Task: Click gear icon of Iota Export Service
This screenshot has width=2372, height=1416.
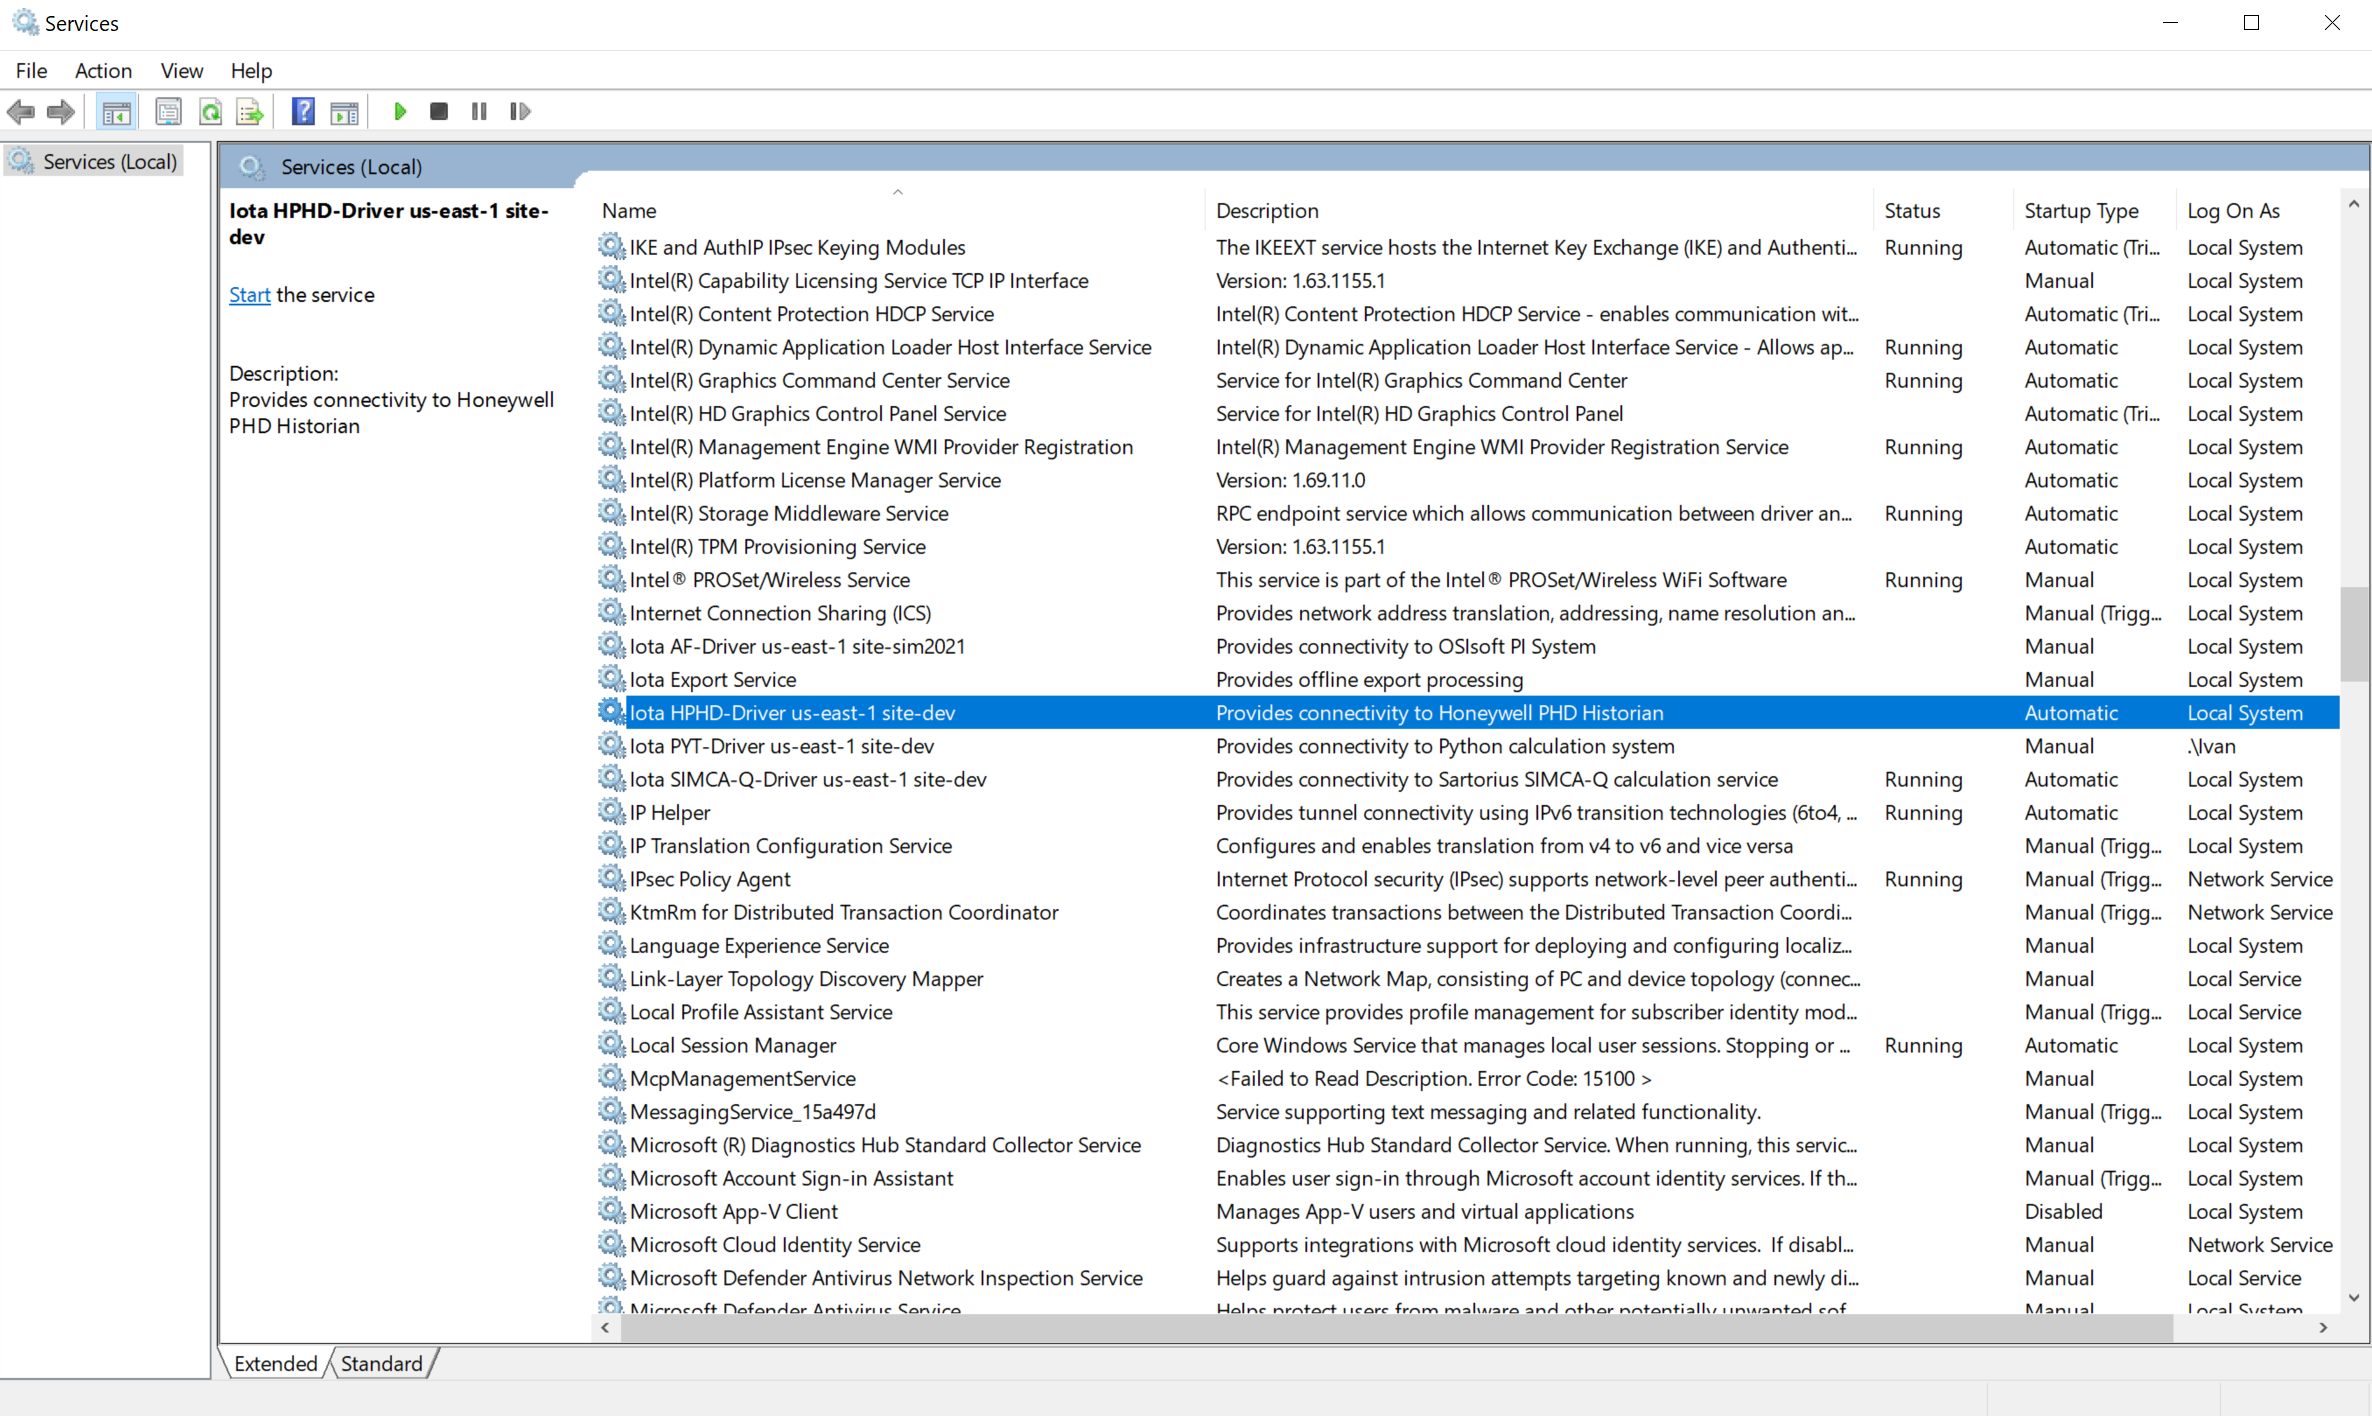Action: [611, 679]
